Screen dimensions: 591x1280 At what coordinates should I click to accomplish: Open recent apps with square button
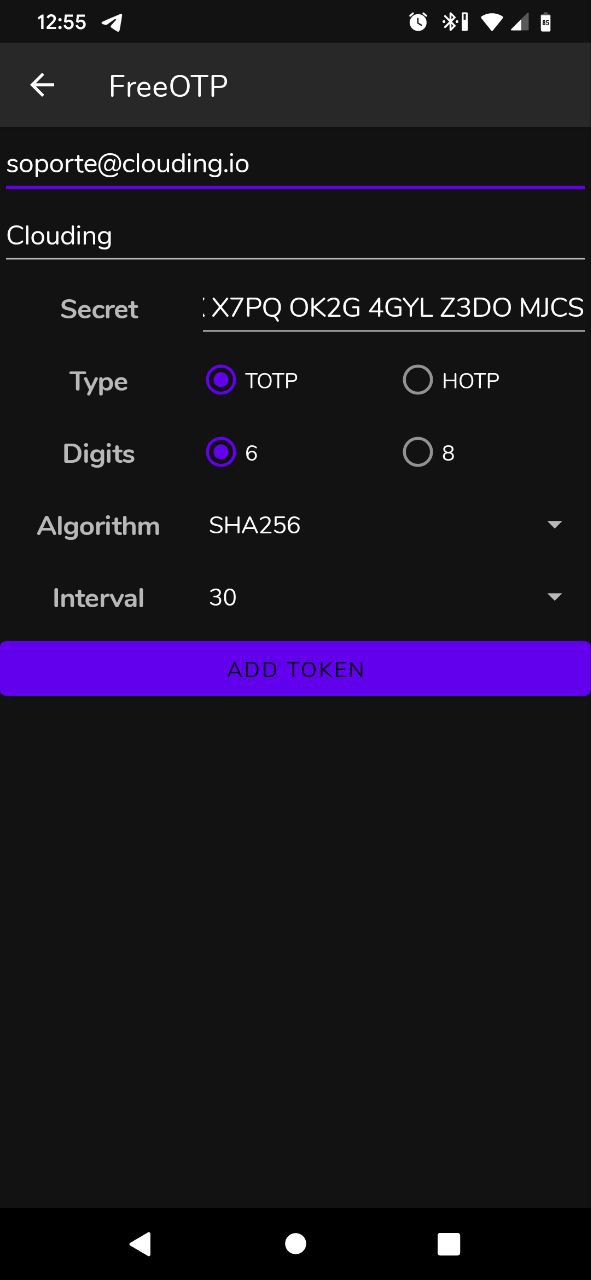point(449,1243)
